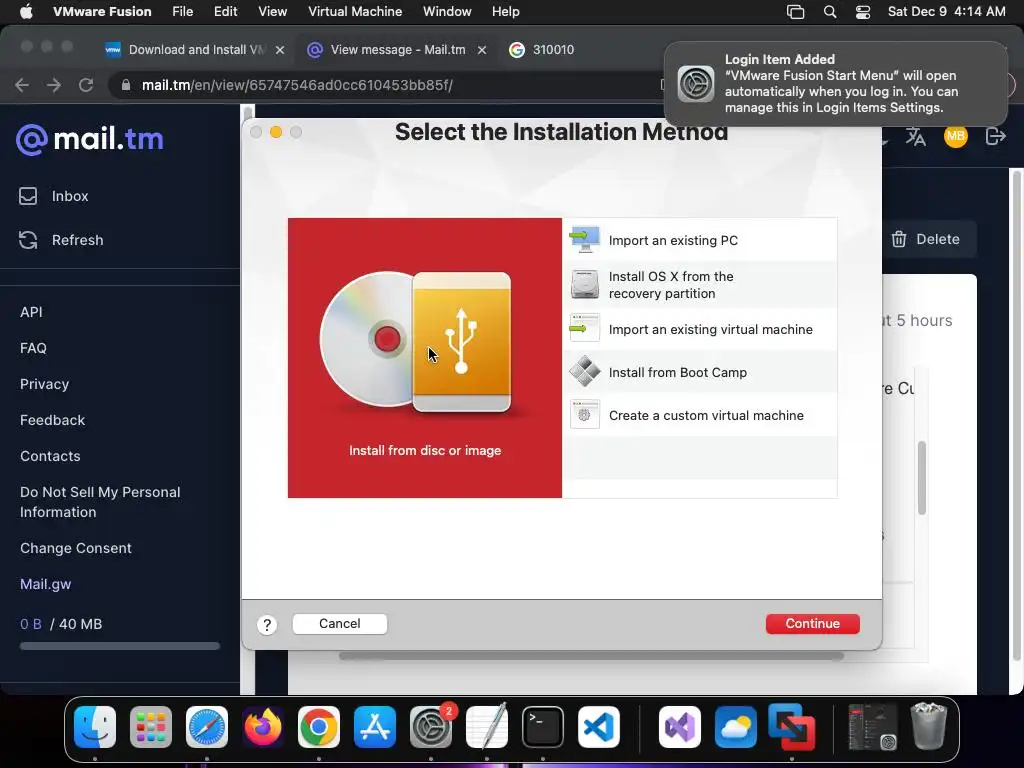Open VMware Fusion from the Dock

[x=792, y=727]
